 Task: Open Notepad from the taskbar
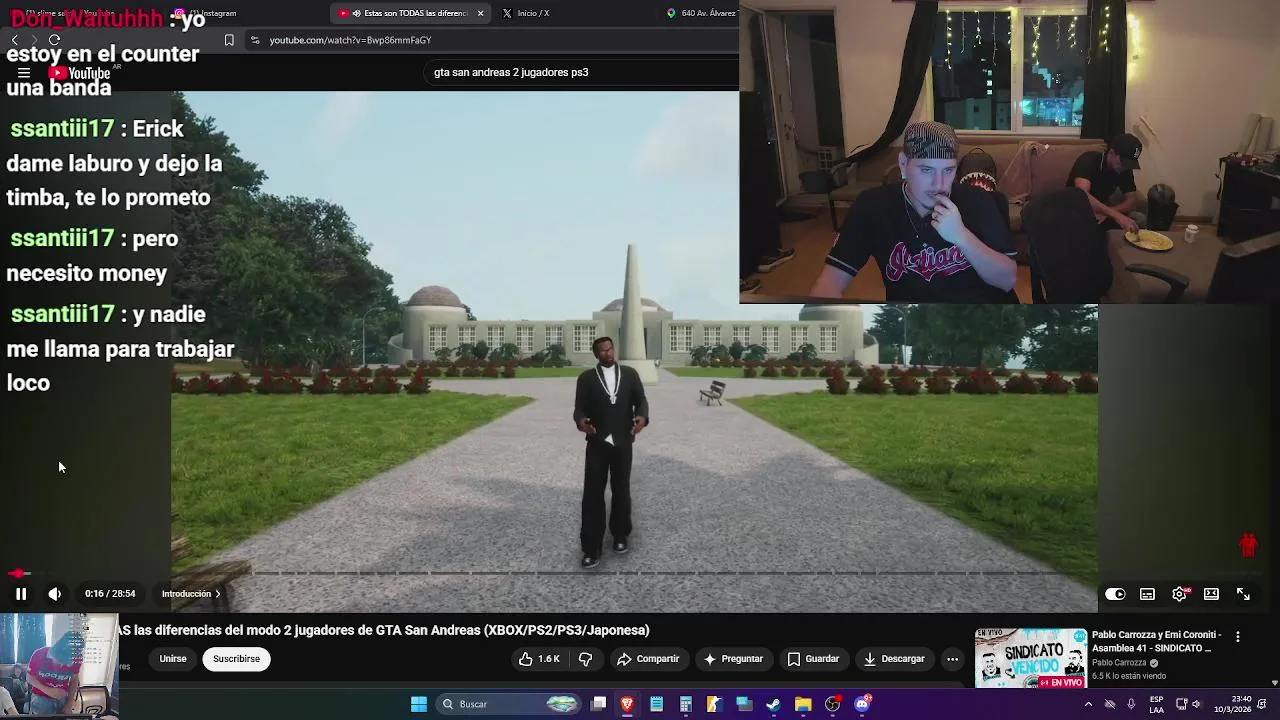click(656, 704)
